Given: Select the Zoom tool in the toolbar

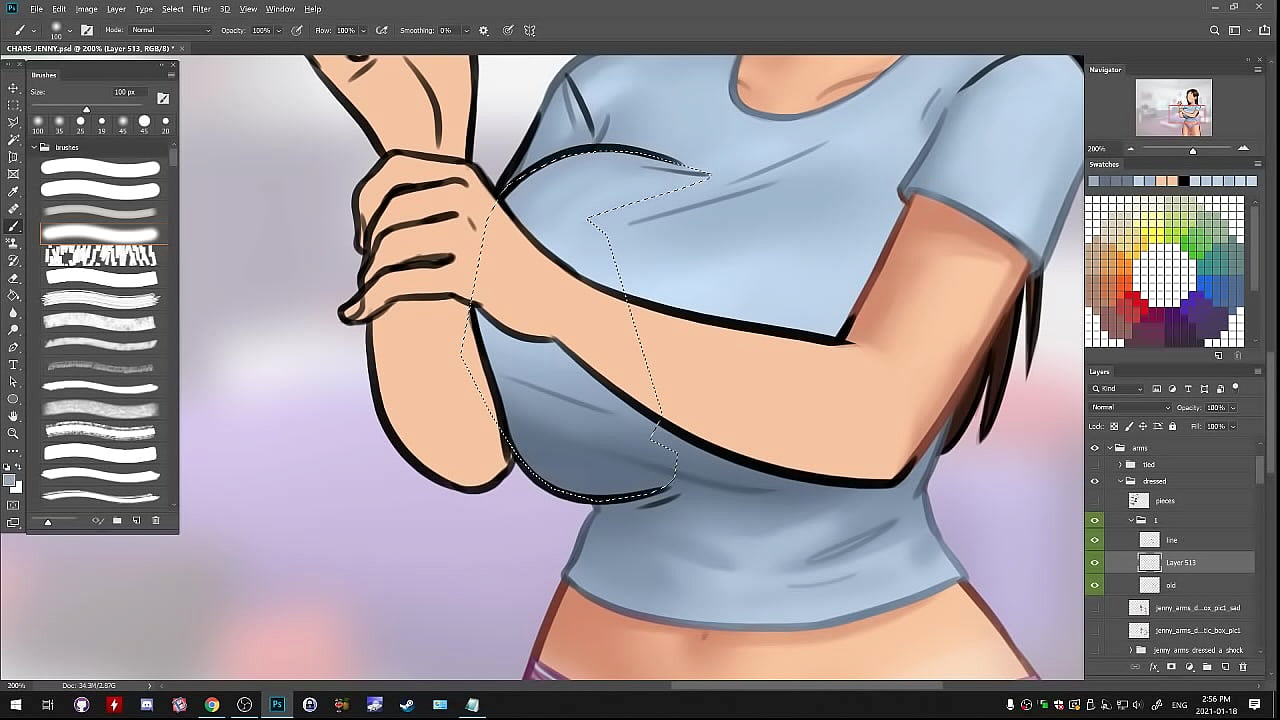Looking at the screenshot, I should click(13, 433).
